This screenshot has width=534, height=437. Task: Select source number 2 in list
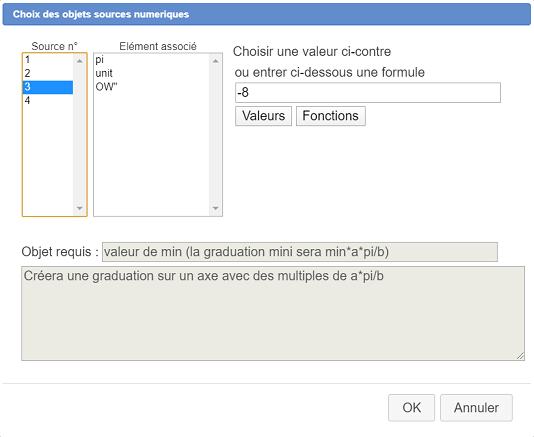pos(48,74)
